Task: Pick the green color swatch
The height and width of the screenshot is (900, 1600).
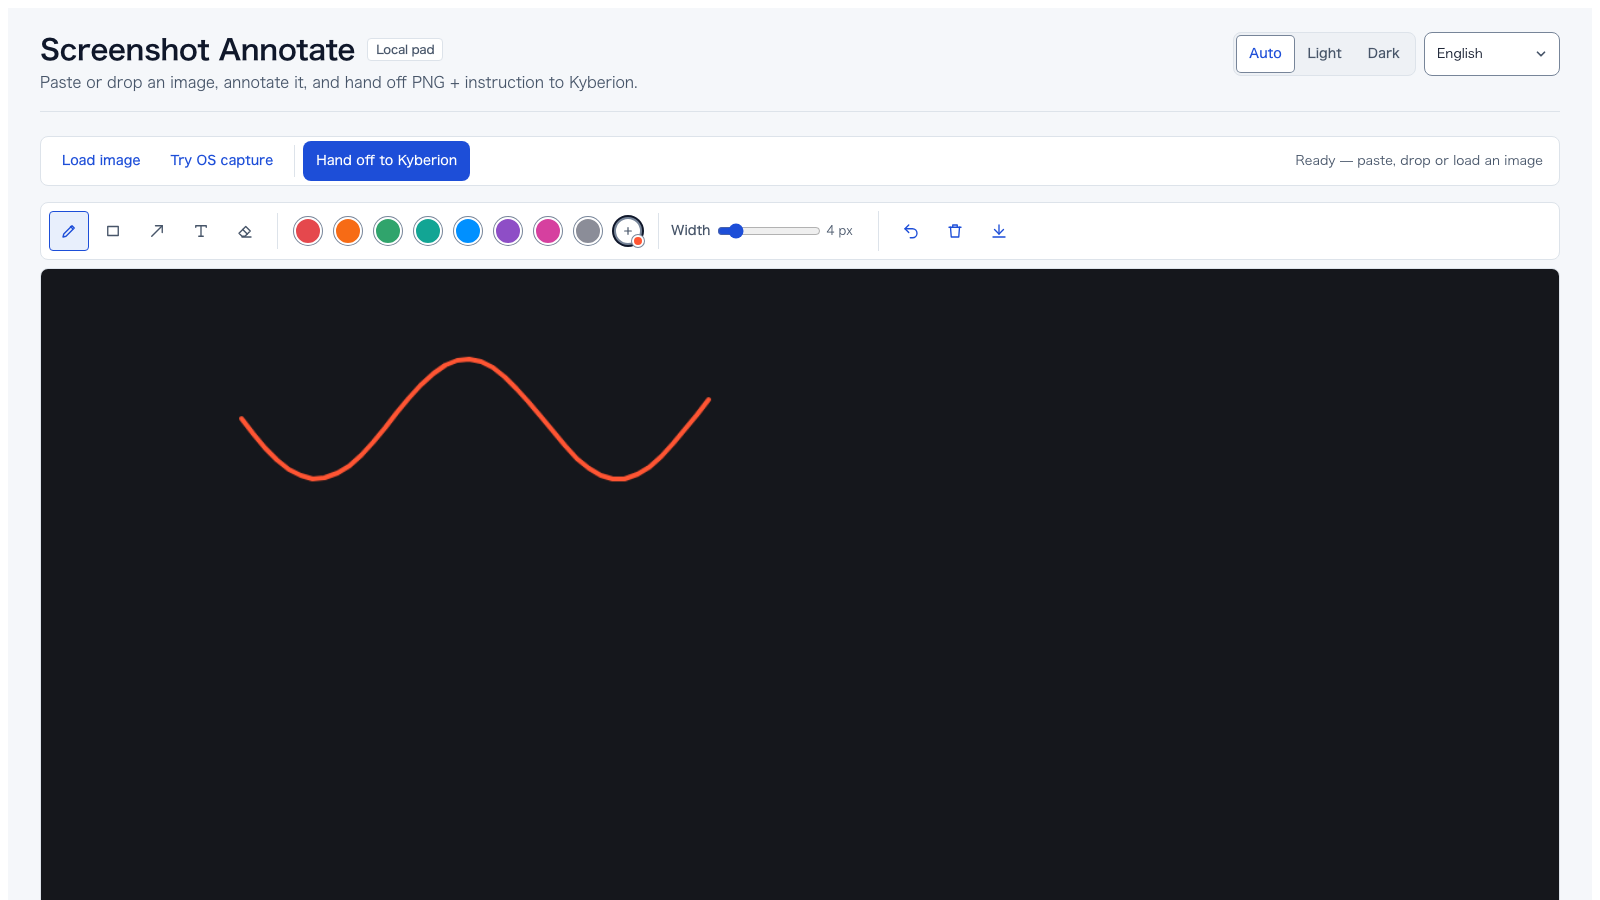Action: click(x=388, y=231)
